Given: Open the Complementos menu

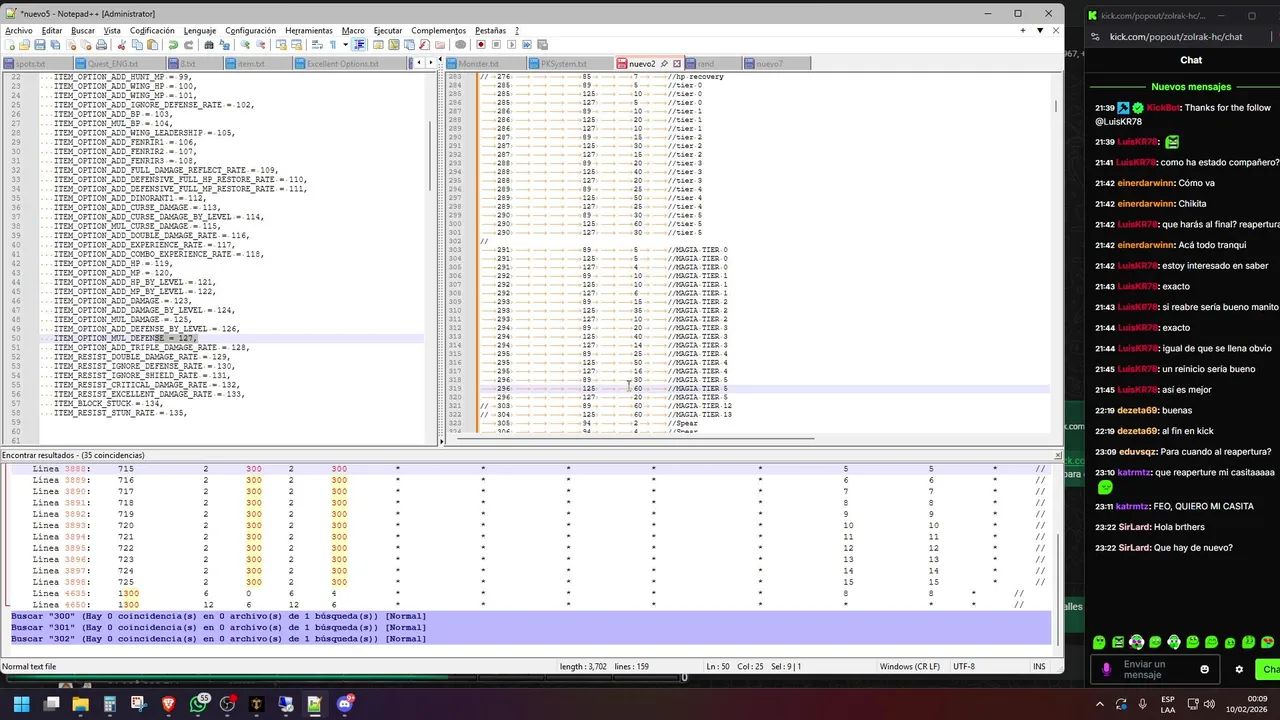Looking at the screenshot, I should [438, 30].
